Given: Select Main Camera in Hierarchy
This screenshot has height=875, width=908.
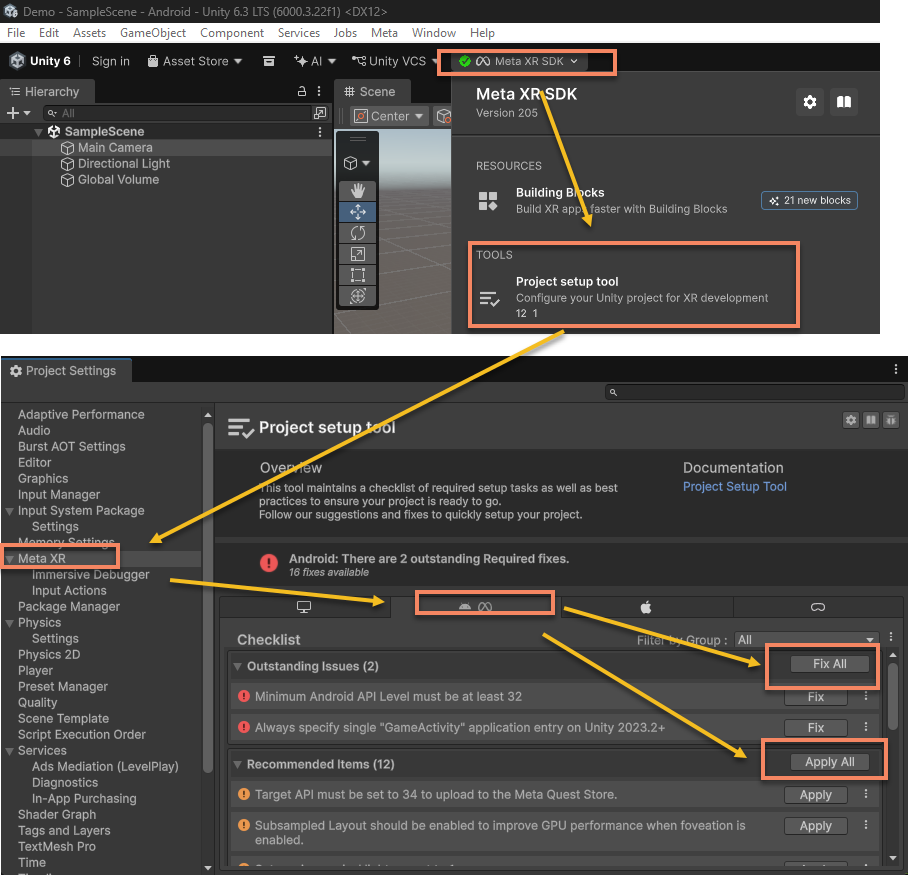Looking at the screenshot, I should (x=115, y=148).
